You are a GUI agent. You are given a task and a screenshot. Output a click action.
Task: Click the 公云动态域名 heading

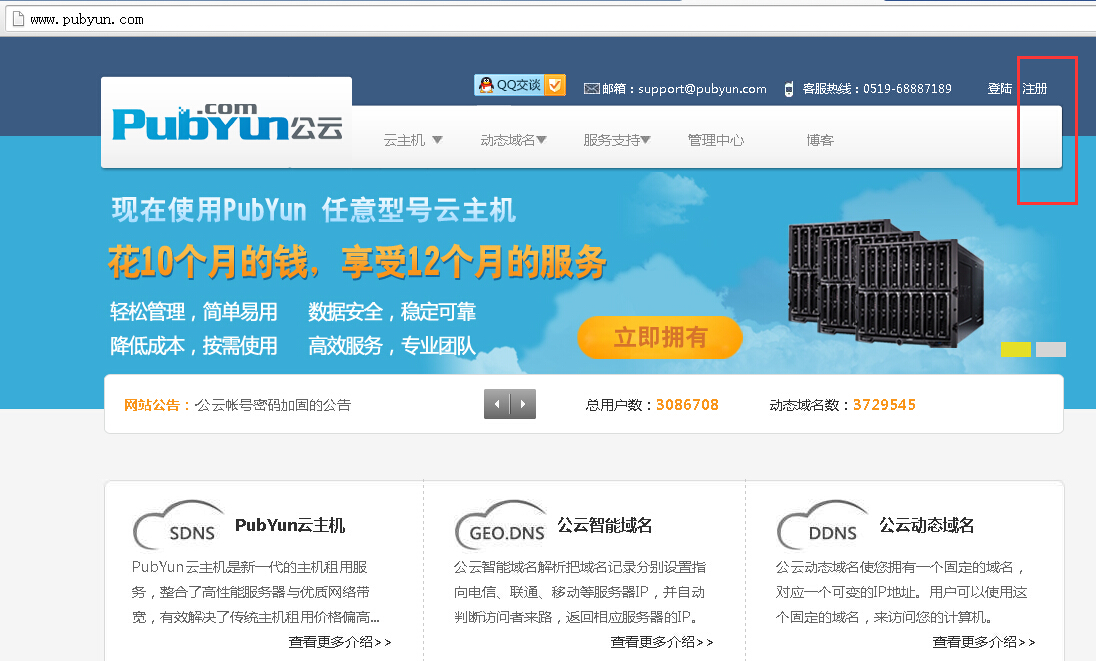927,525
